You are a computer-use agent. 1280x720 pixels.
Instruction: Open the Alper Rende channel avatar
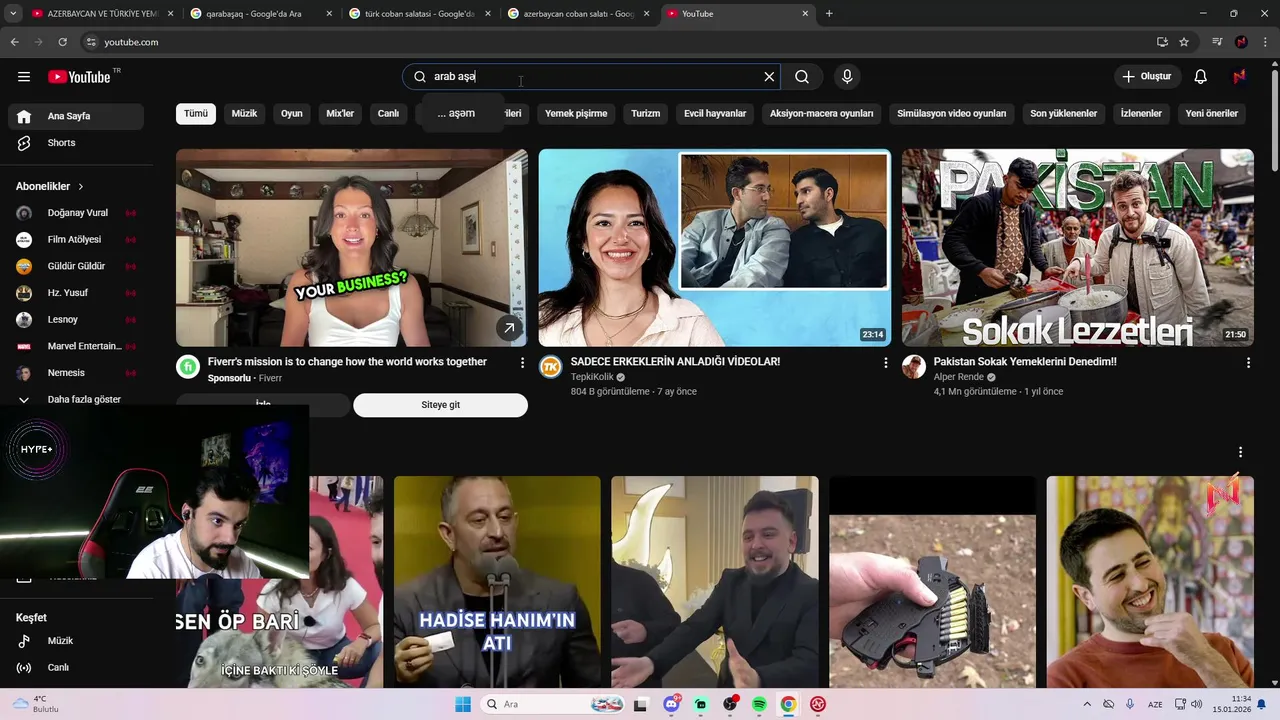[914, 367]
